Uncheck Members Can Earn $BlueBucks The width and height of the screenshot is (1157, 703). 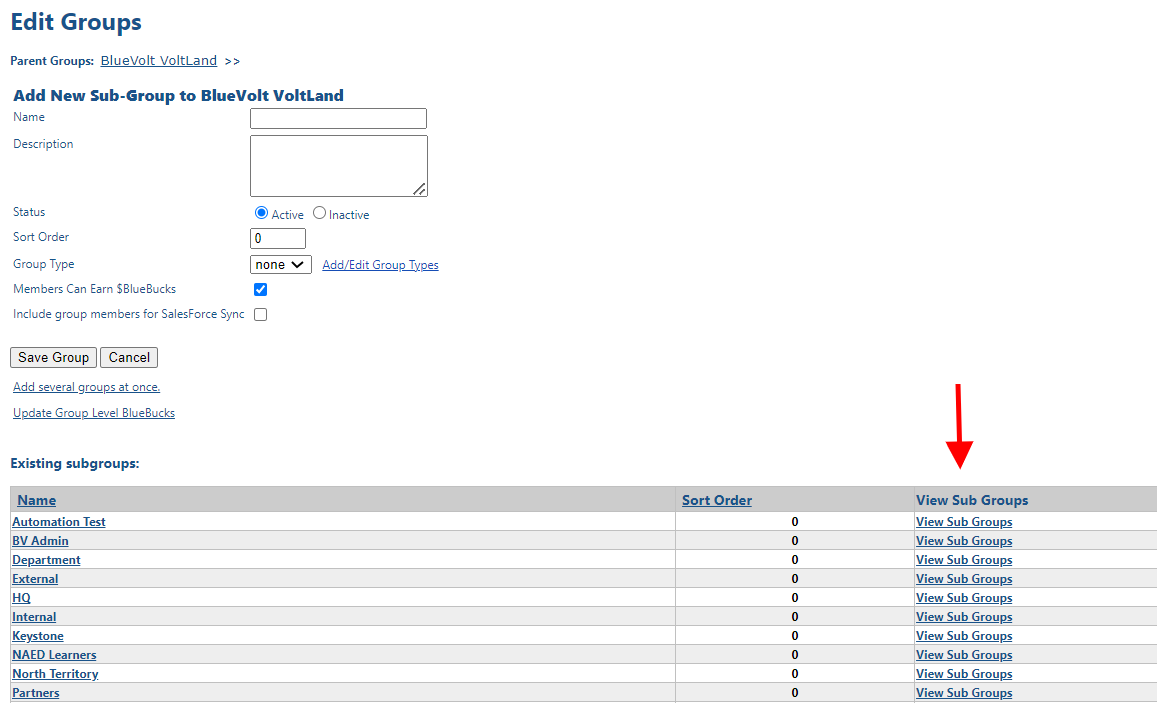(260, 289)
